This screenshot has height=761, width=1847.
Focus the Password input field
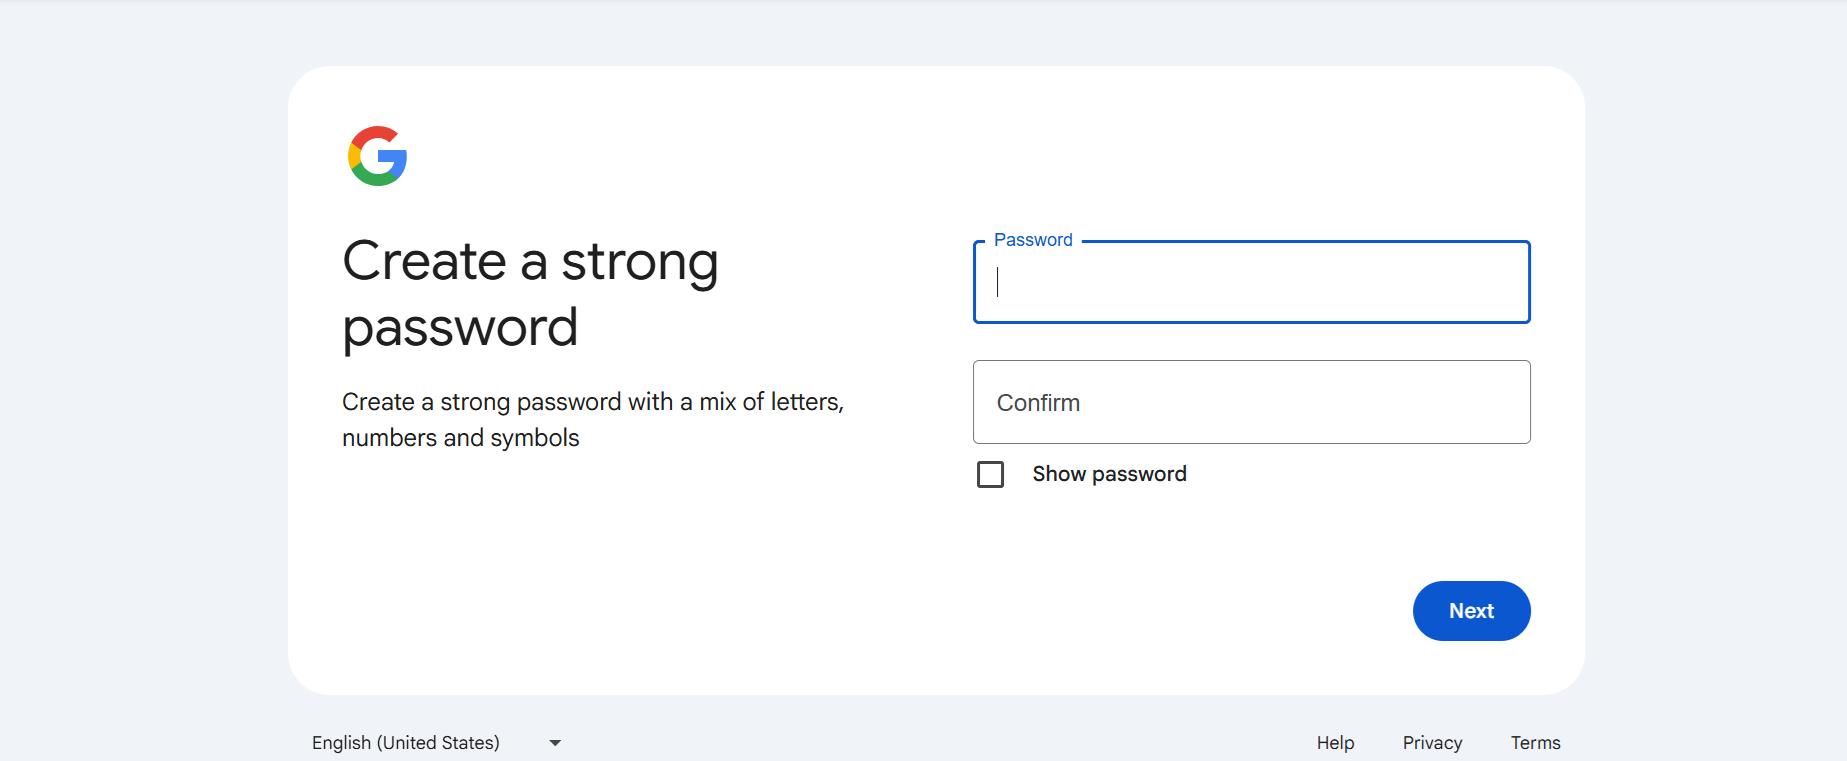click(x=1251, y=283)
